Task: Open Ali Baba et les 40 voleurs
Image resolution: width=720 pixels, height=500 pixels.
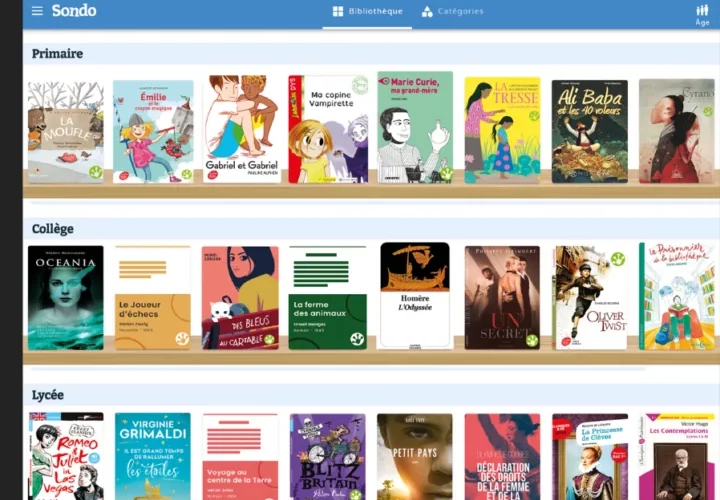Action: click(x=590, y=132)
